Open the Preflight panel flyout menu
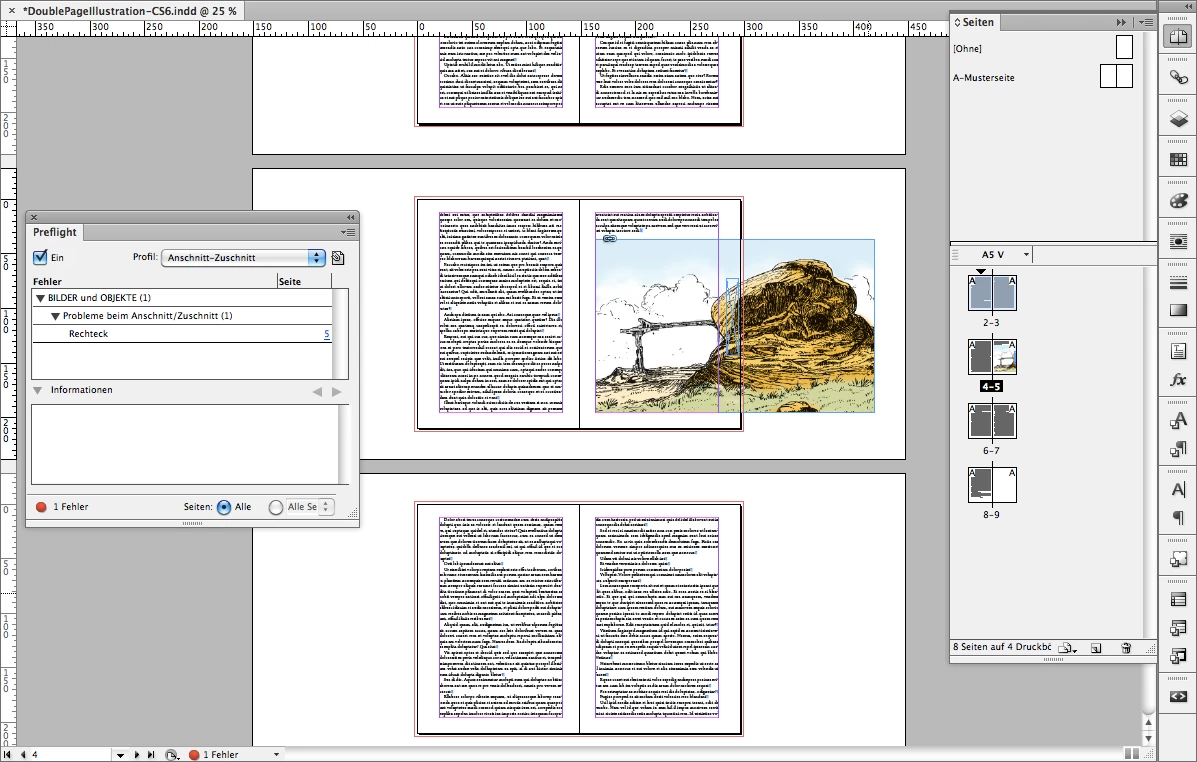Screen dimensions: 1197x762 tap(348, 232)
